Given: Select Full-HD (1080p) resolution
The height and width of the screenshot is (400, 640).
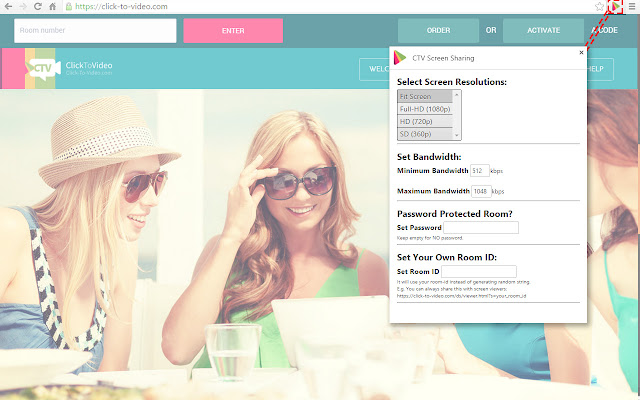Looking at the screenshot, I should pos(425,109).
